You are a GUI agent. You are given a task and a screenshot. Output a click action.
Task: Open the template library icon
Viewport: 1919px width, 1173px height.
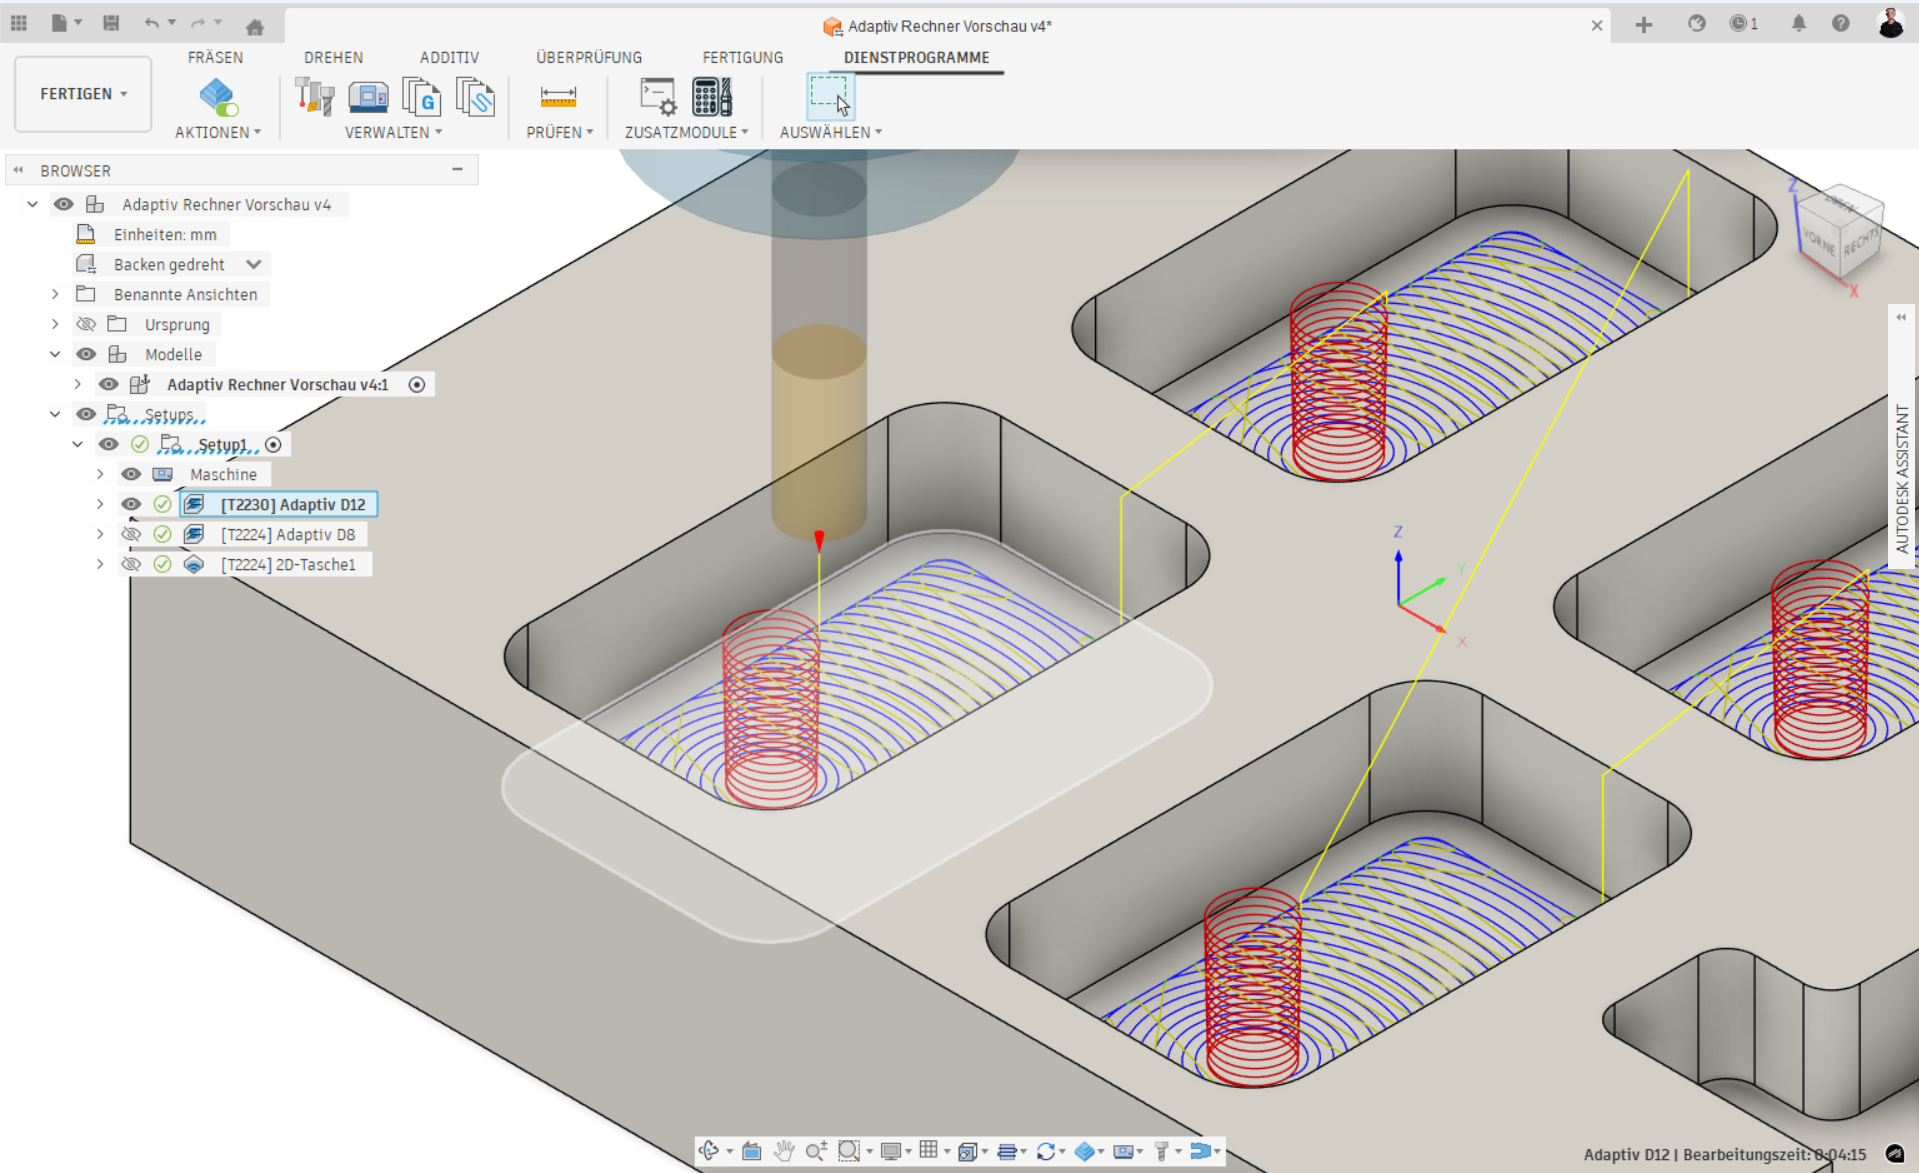[x=475, y=97]
